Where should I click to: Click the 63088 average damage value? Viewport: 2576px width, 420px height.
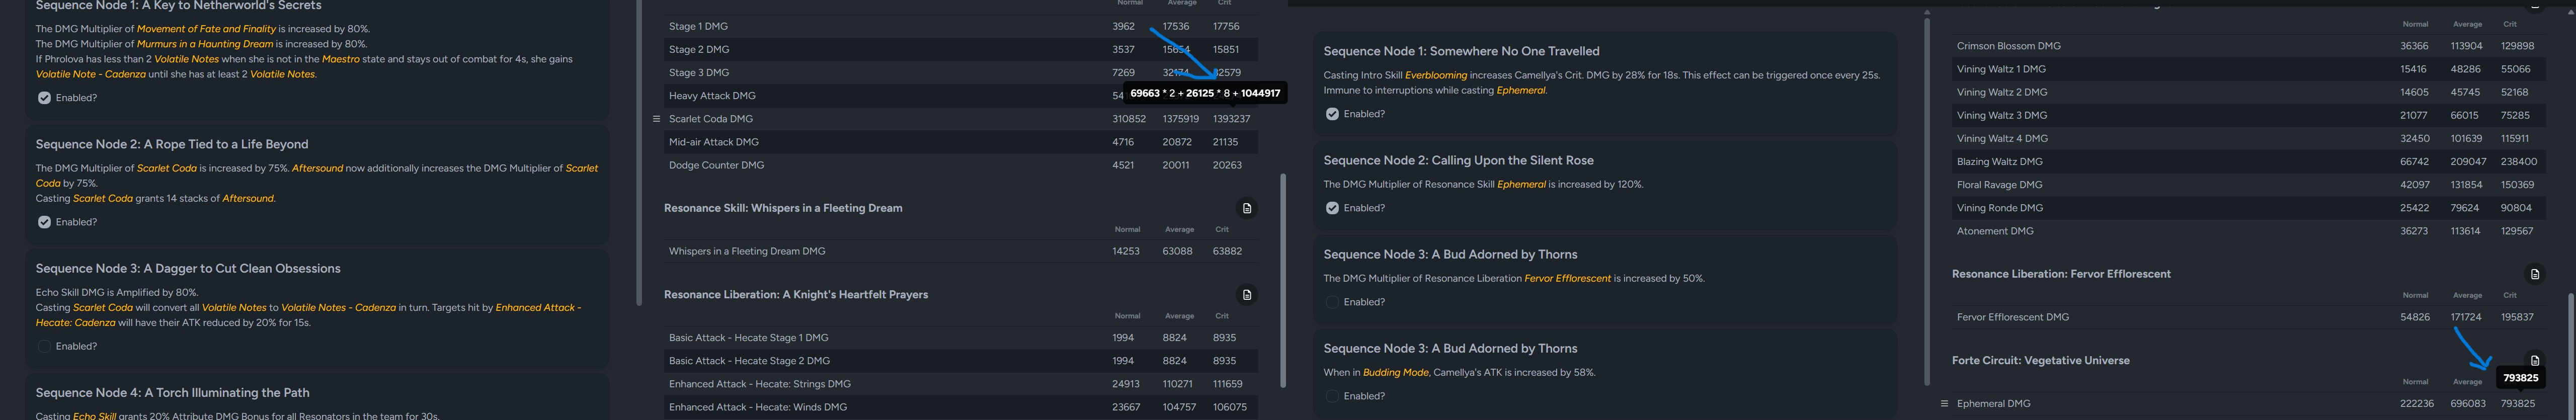pyautogui.click(x=1177, y=251)
